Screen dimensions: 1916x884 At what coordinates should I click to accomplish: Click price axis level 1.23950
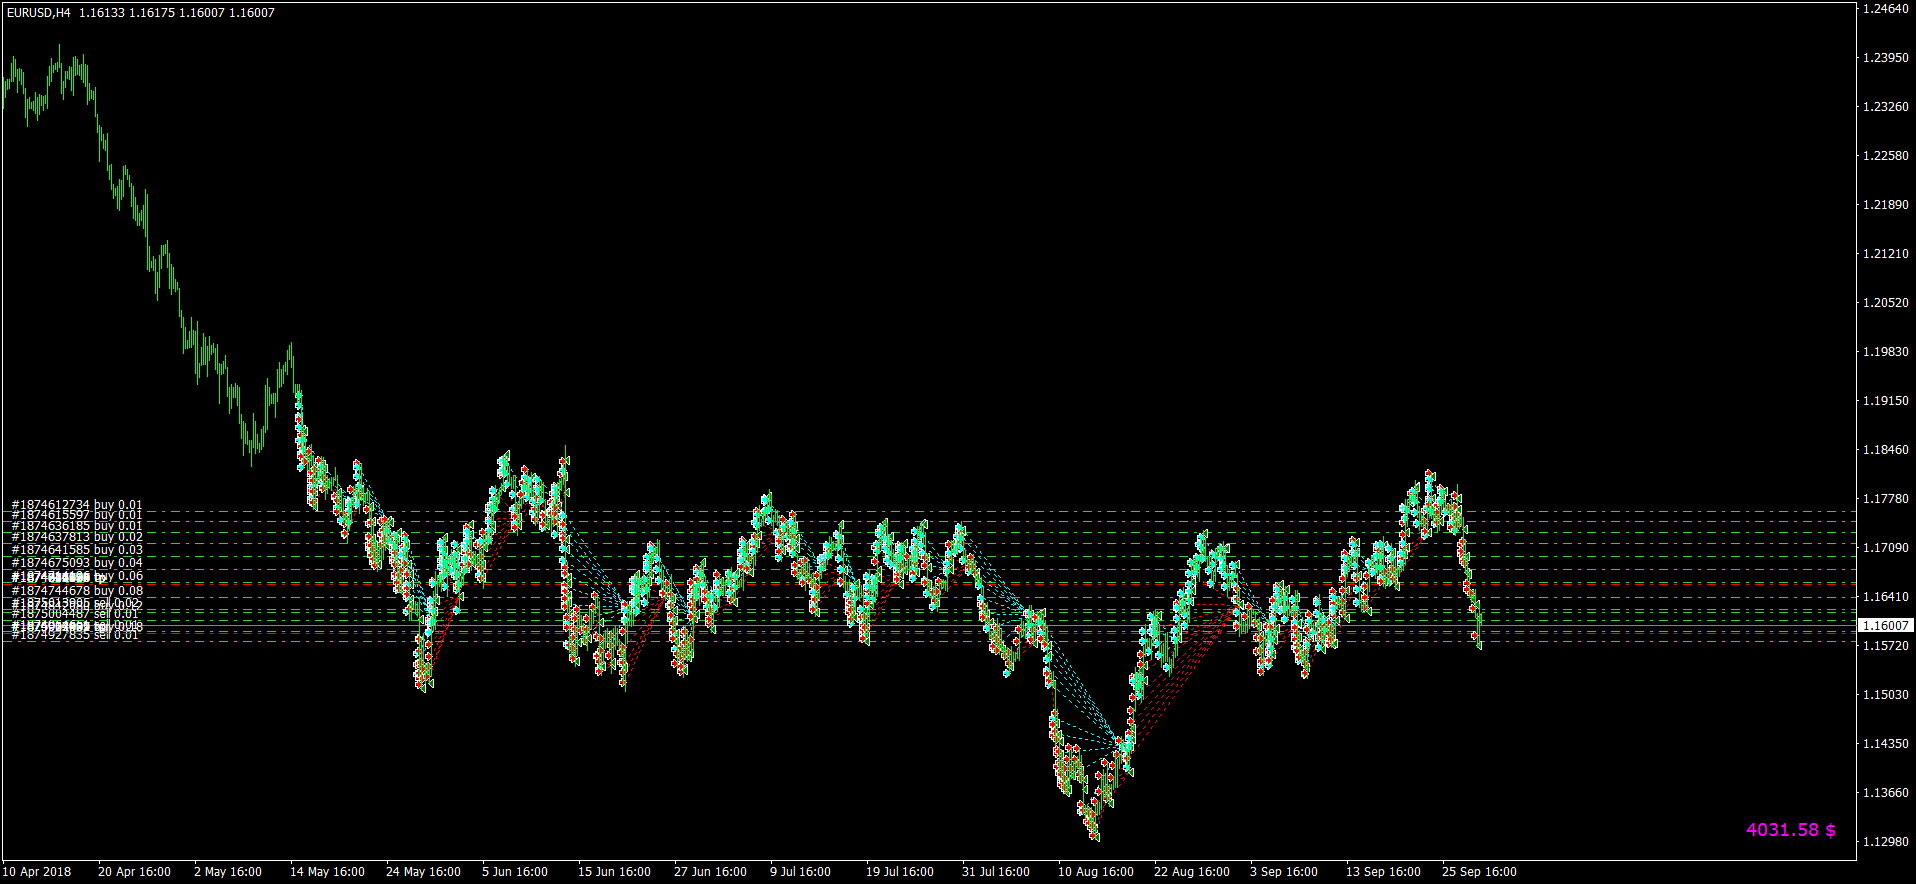click(1885, 58)
